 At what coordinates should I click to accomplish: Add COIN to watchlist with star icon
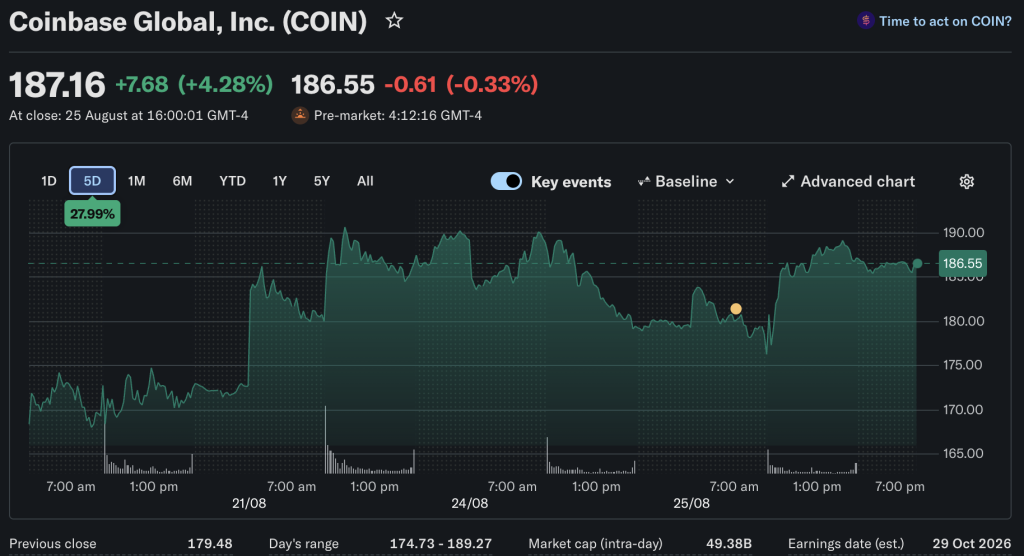pyautogui.click(x=394, y=21)
